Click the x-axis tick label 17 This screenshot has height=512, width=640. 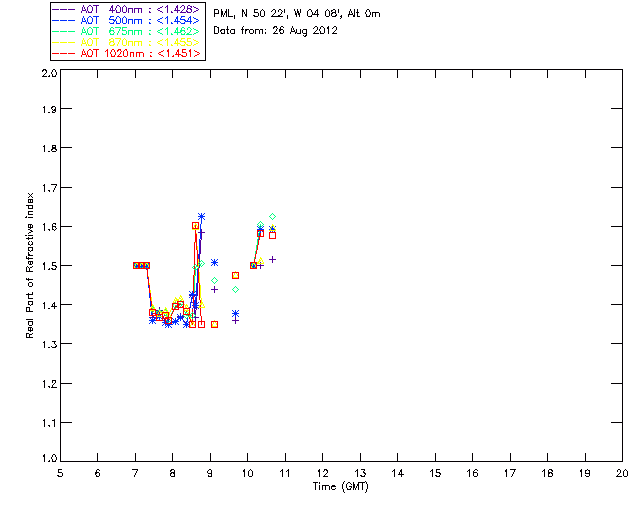tap(510, 473)
